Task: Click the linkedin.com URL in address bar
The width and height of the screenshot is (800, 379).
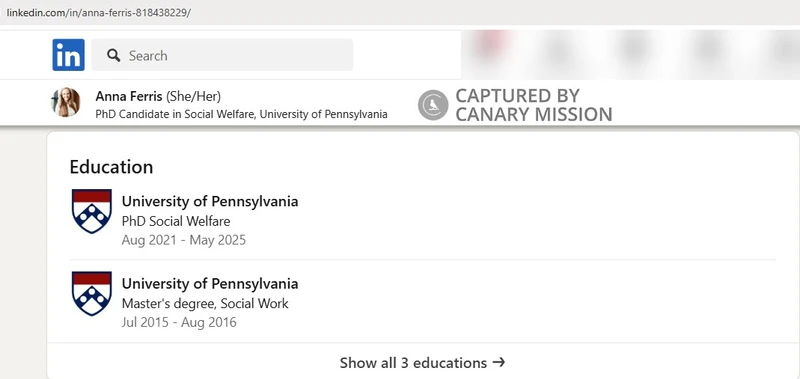Action: (98, 13)
